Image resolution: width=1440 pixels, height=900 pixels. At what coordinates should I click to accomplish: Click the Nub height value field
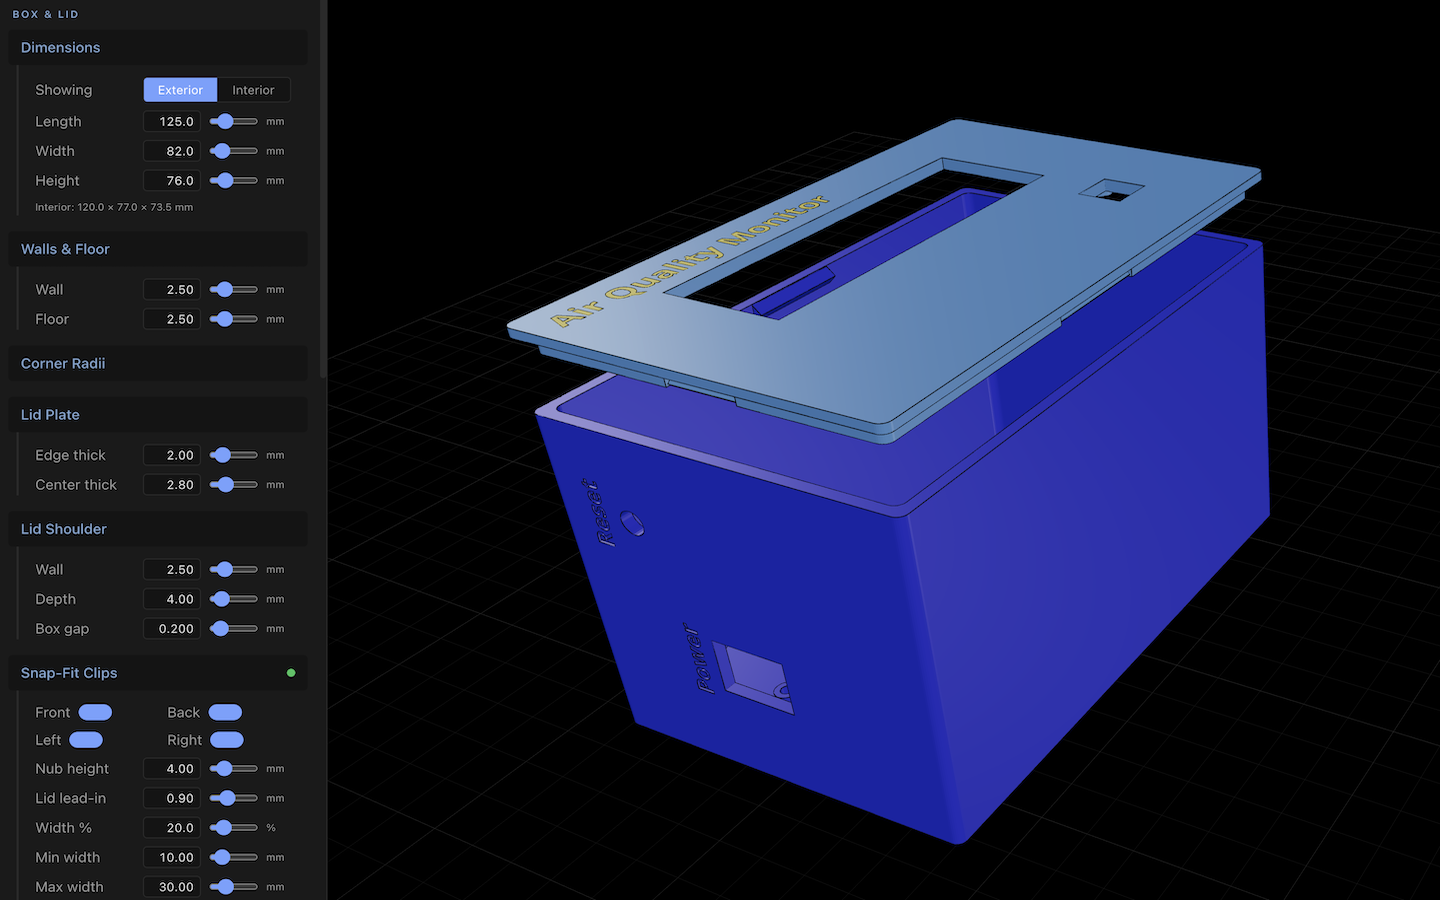172,769
